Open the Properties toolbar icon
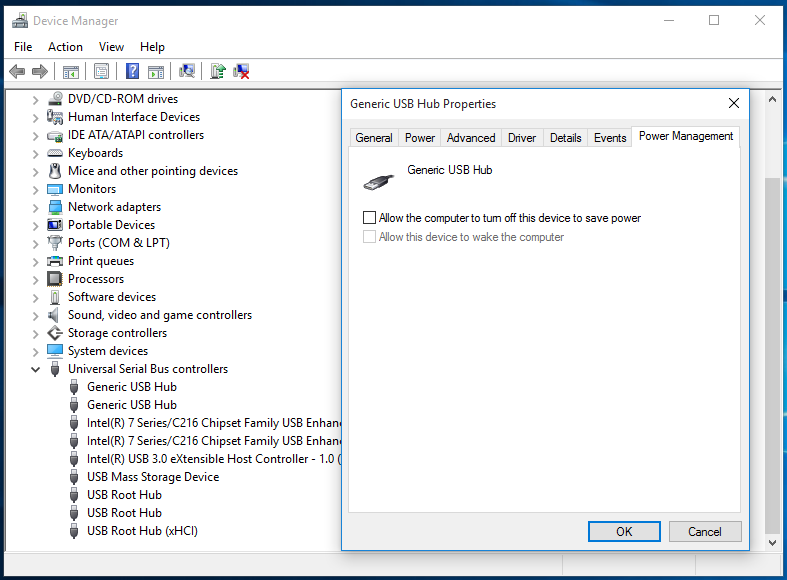This screenshot has width=787, height=580. (101, 72)
